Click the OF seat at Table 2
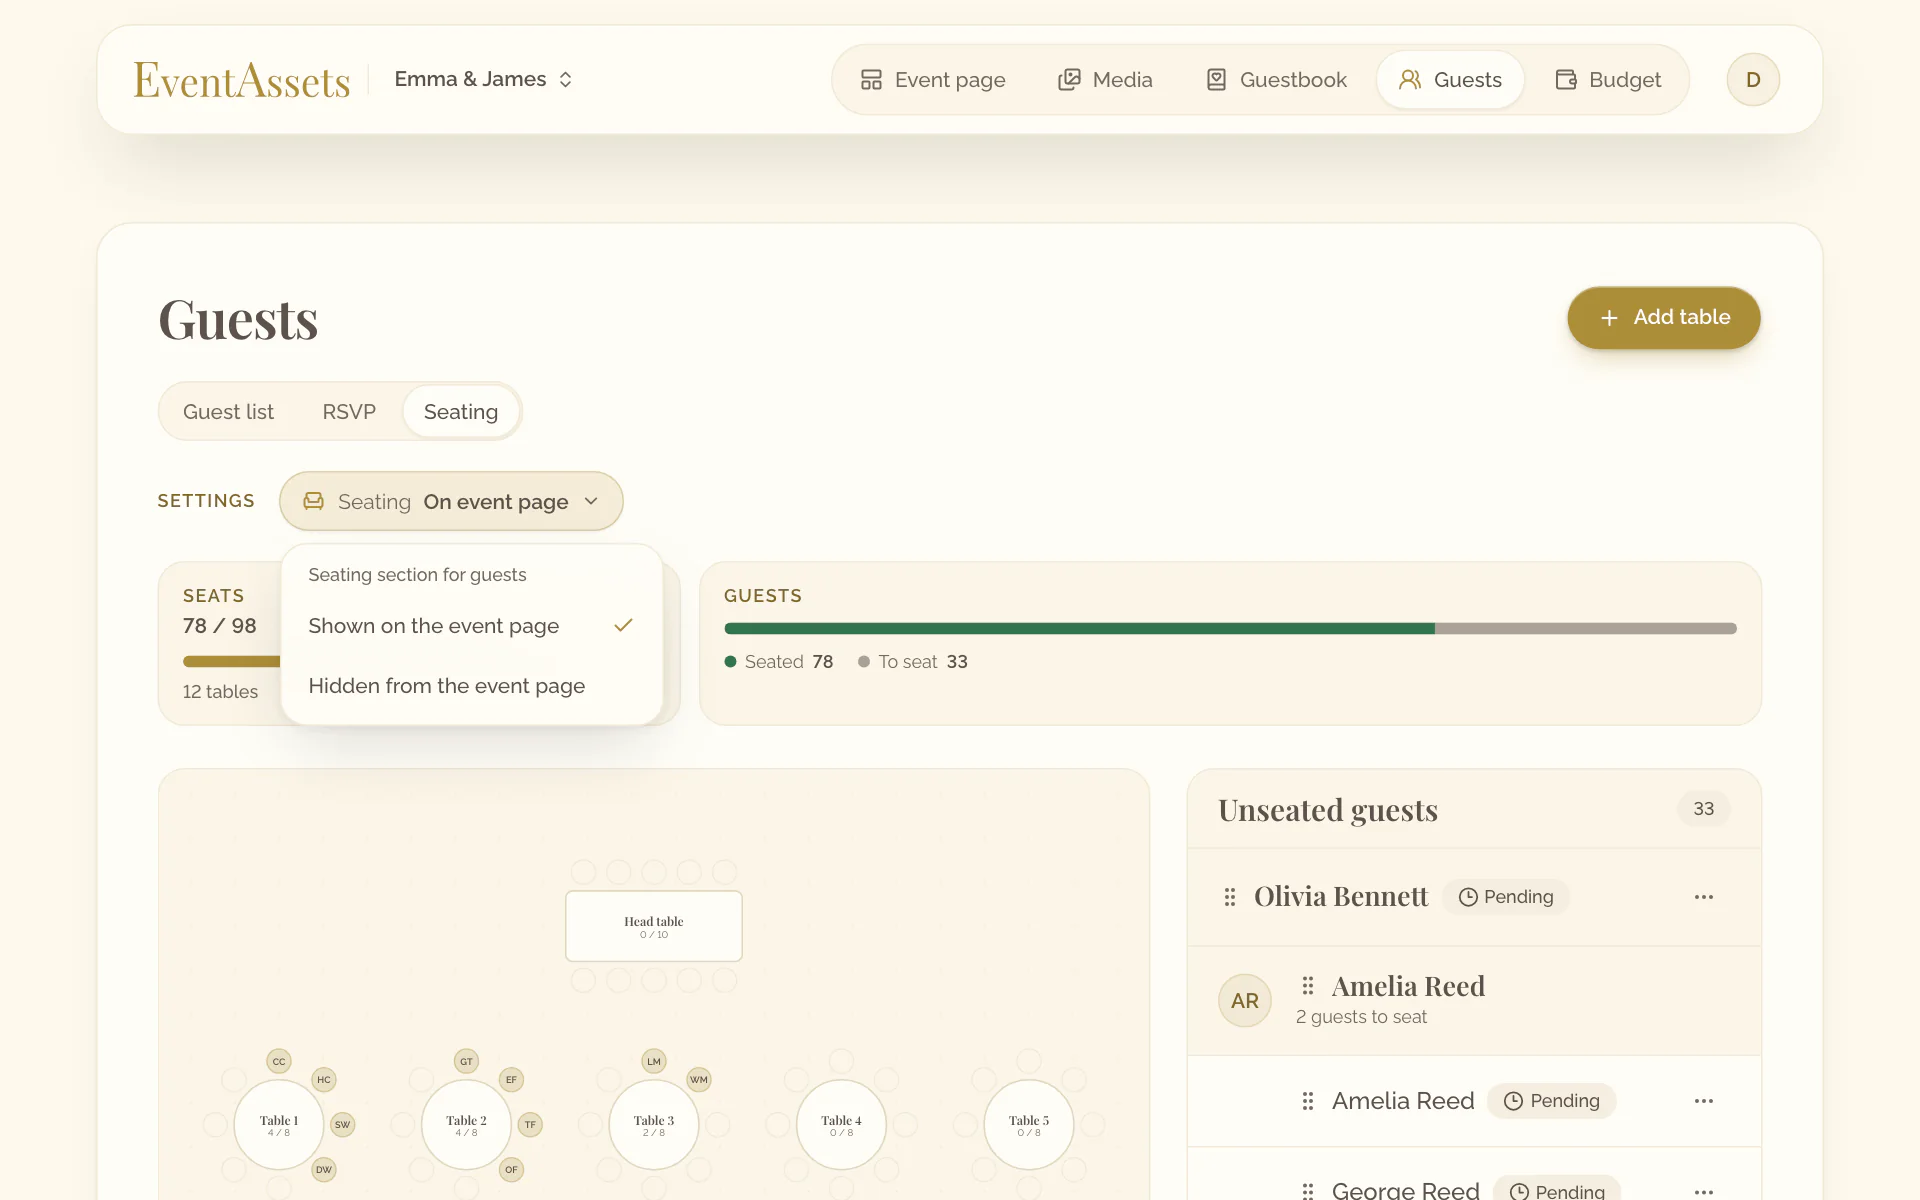Image resolution: width=1920 pixels, height=1200 pixels. click(511, 1169)
